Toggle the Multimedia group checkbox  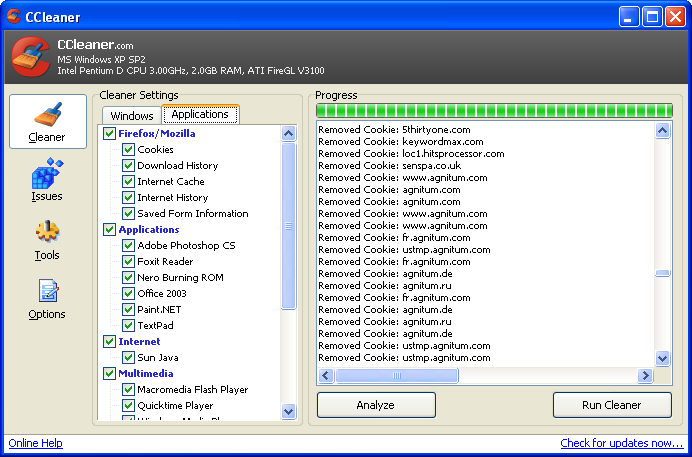[x=109, y=374]
